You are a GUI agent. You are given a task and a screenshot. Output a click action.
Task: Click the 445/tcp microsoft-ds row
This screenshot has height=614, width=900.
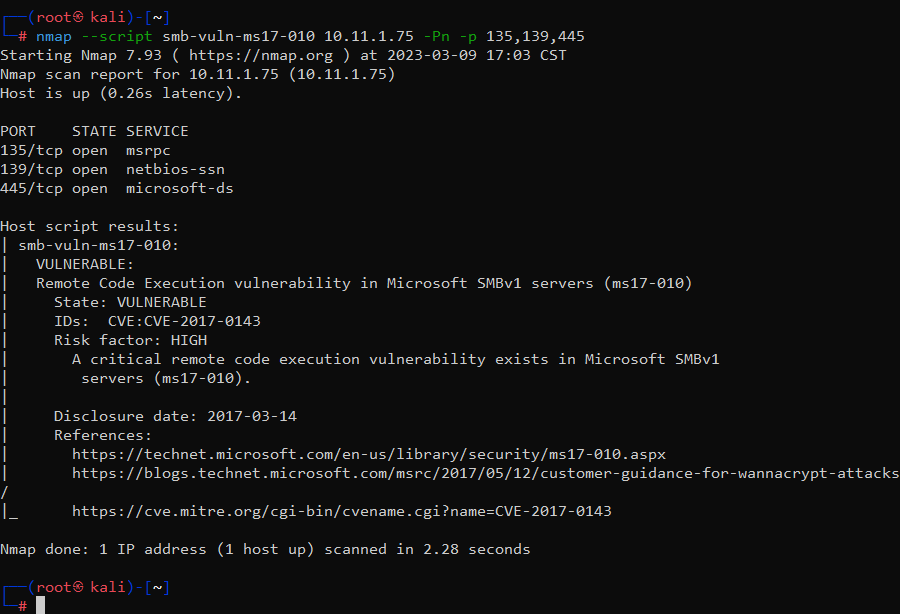click(117, 189)
